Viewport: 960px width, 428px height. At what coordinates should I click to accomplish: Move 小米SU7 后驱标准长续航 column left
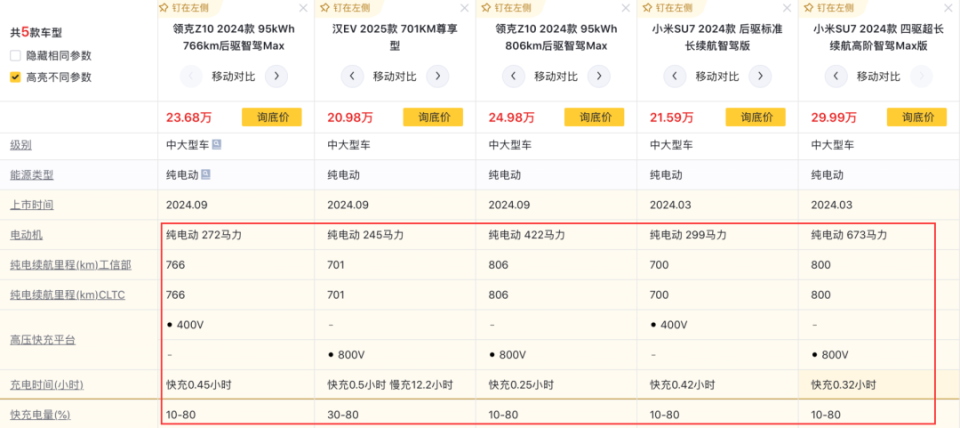(675, 76)
